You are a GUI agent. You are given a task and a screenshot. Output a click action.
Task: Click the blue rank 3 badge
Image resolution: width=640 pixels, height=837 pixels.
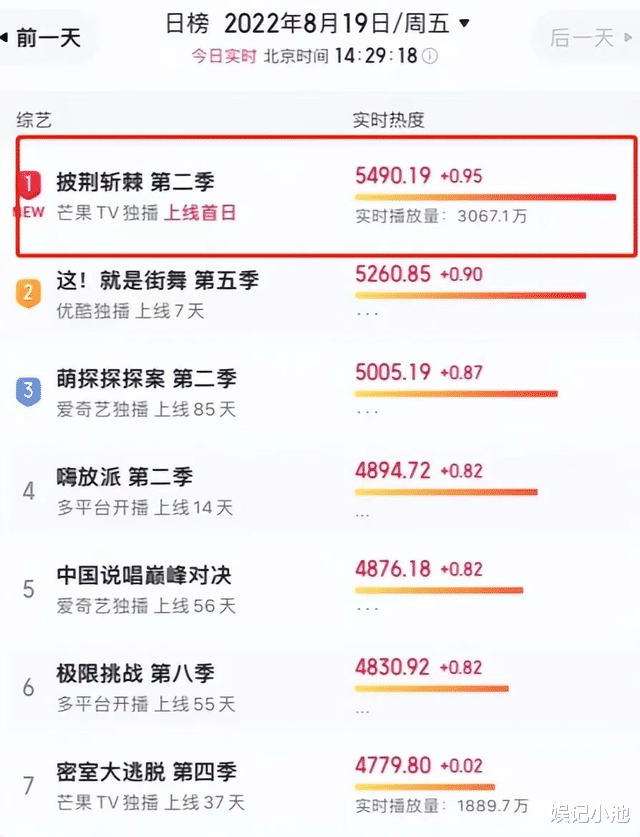pos(28,391)
